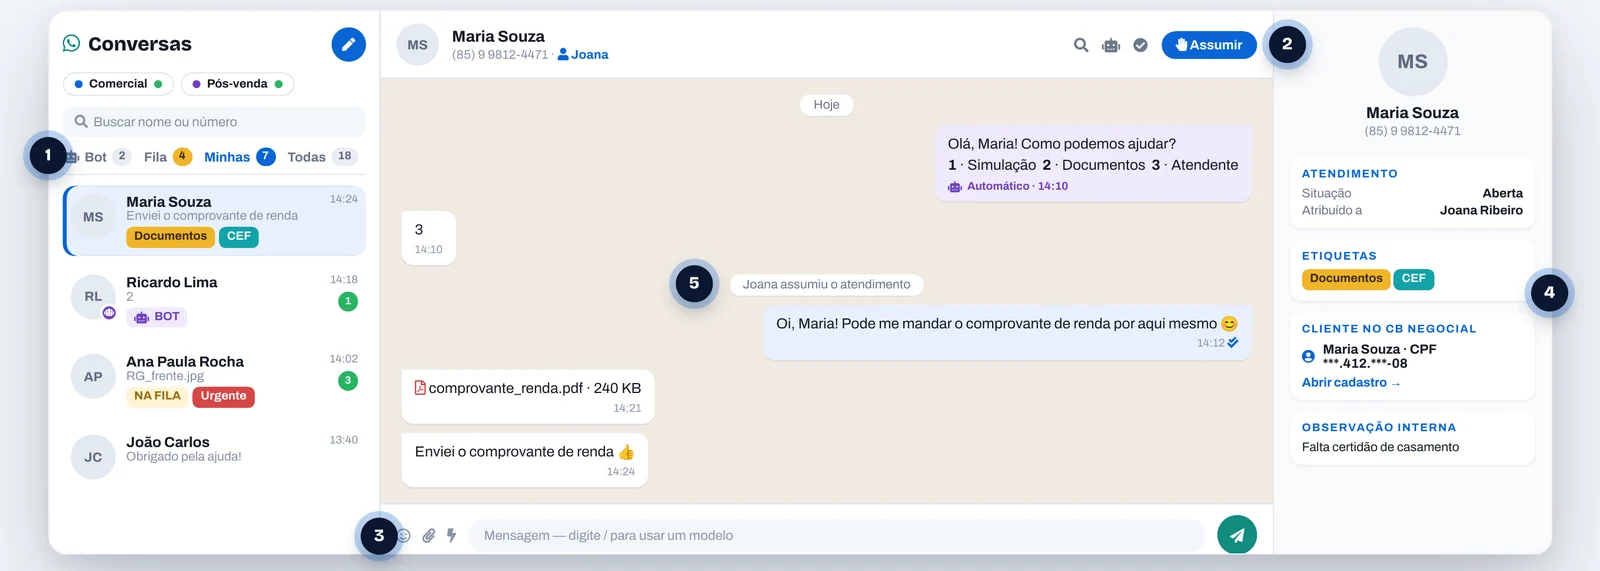Search within chat using magnifier icon
The width and height of the screenshot is (1600, 571).
(1081, 45)
